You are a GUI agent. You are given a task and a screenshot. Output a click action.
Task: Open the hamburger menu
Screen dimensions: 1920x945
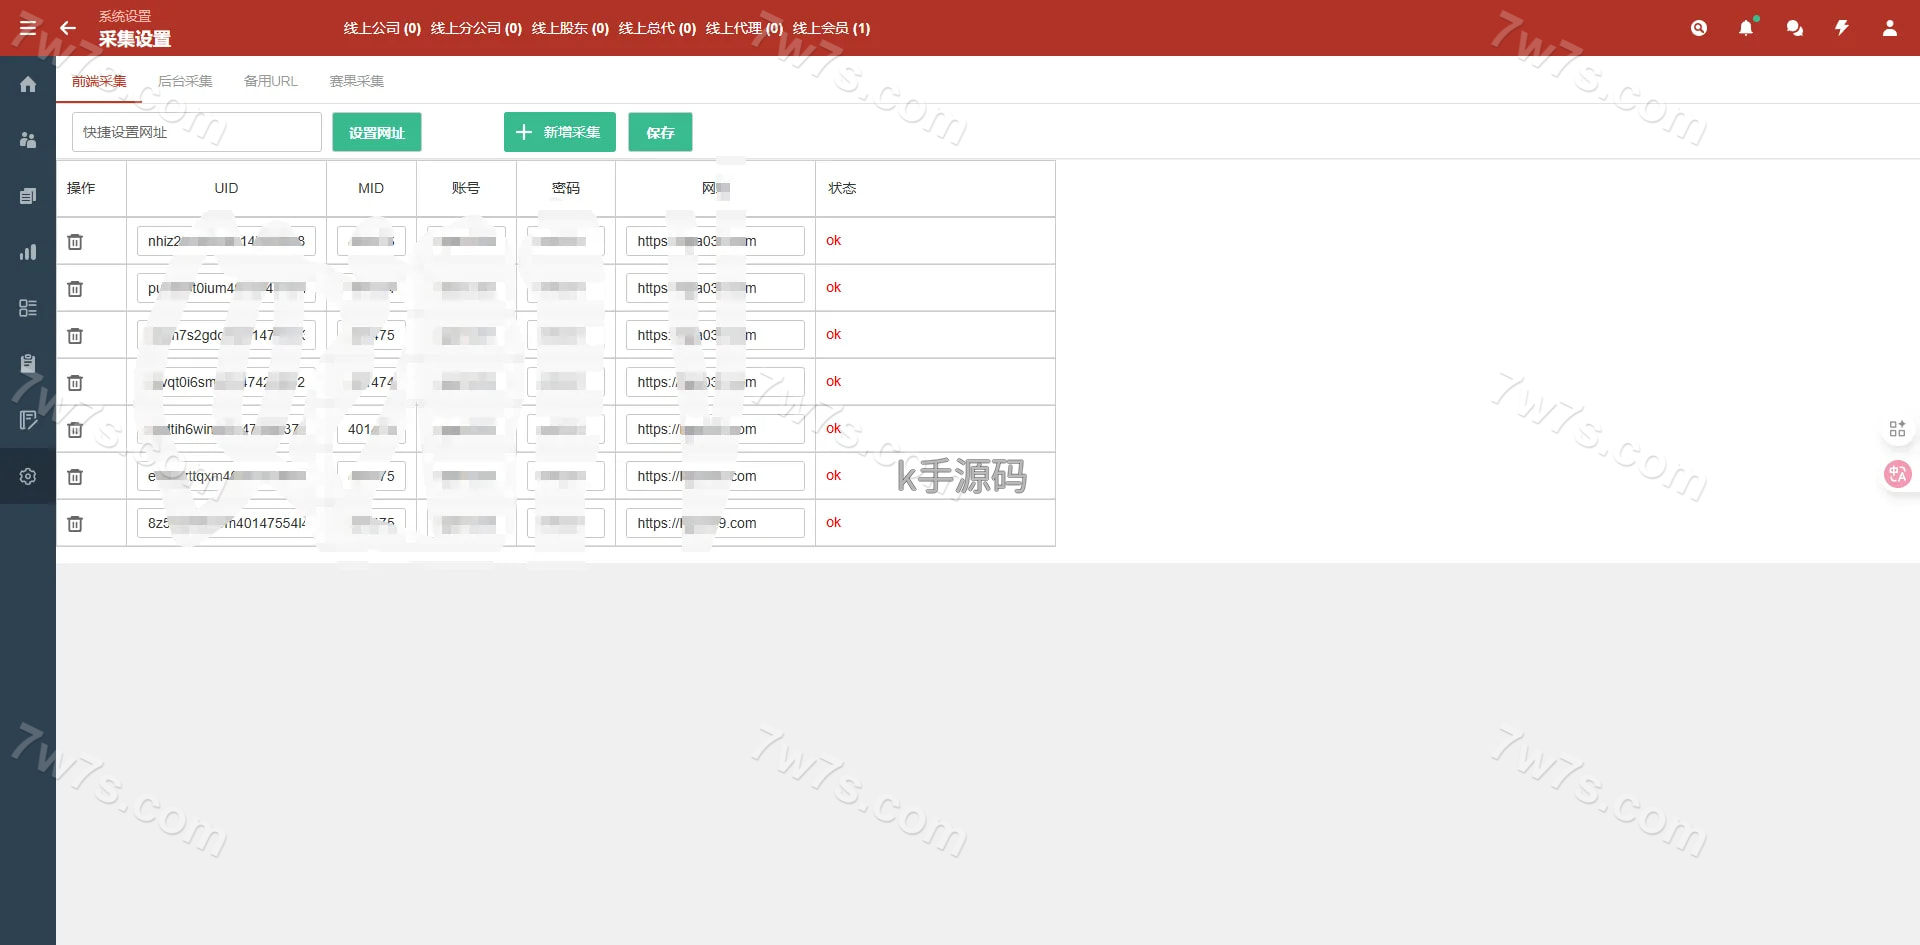(28, 28)
